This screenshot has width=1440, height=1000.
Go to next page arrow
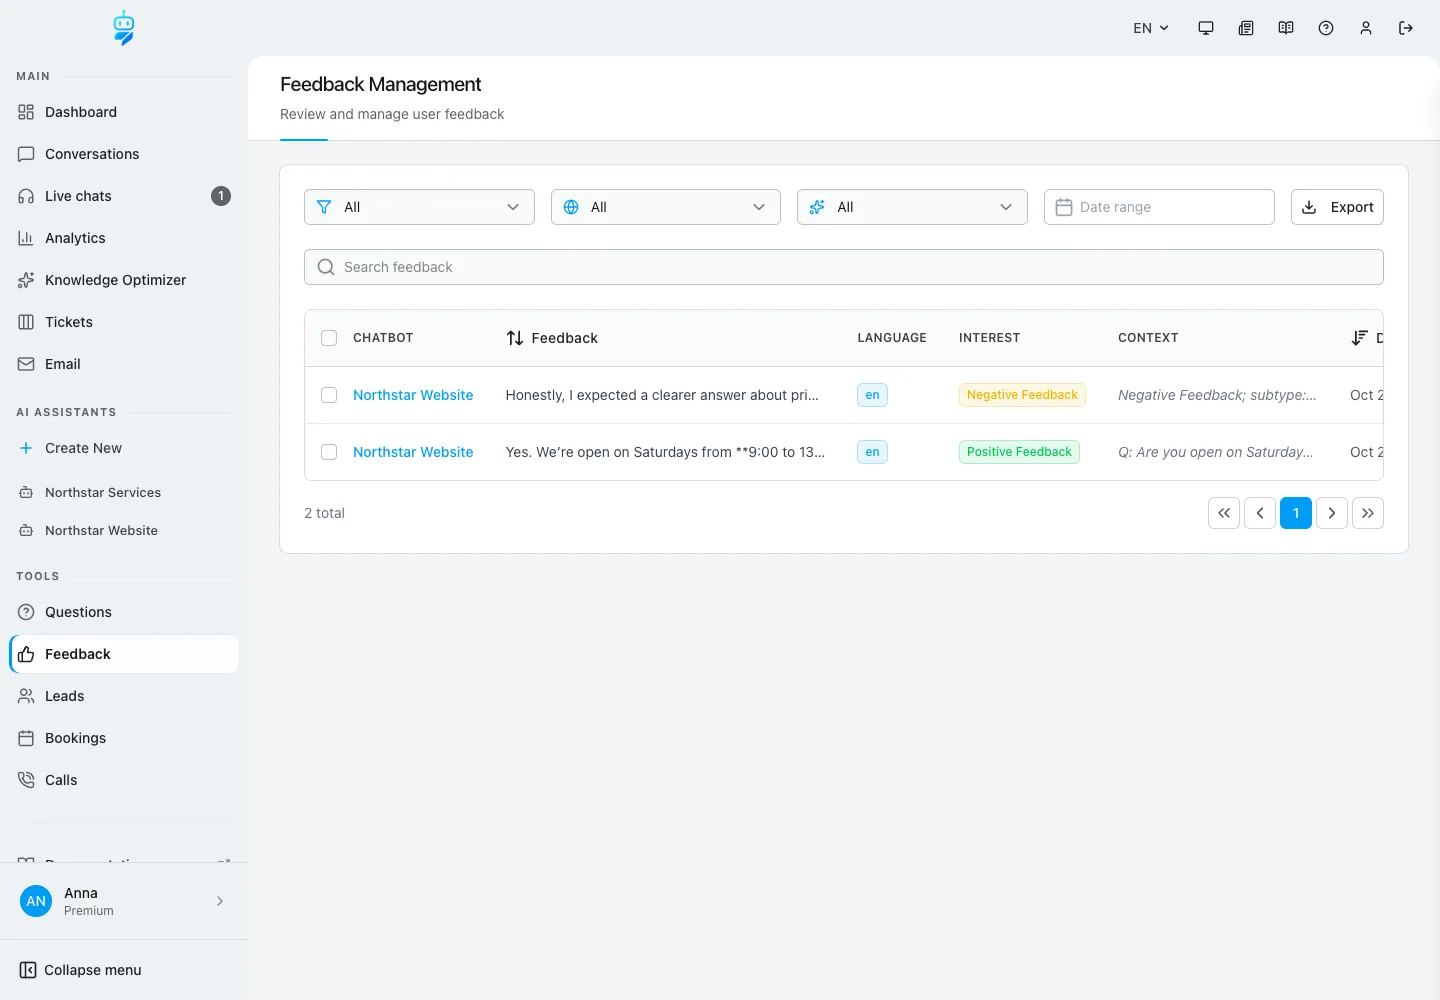(1332, 513)
